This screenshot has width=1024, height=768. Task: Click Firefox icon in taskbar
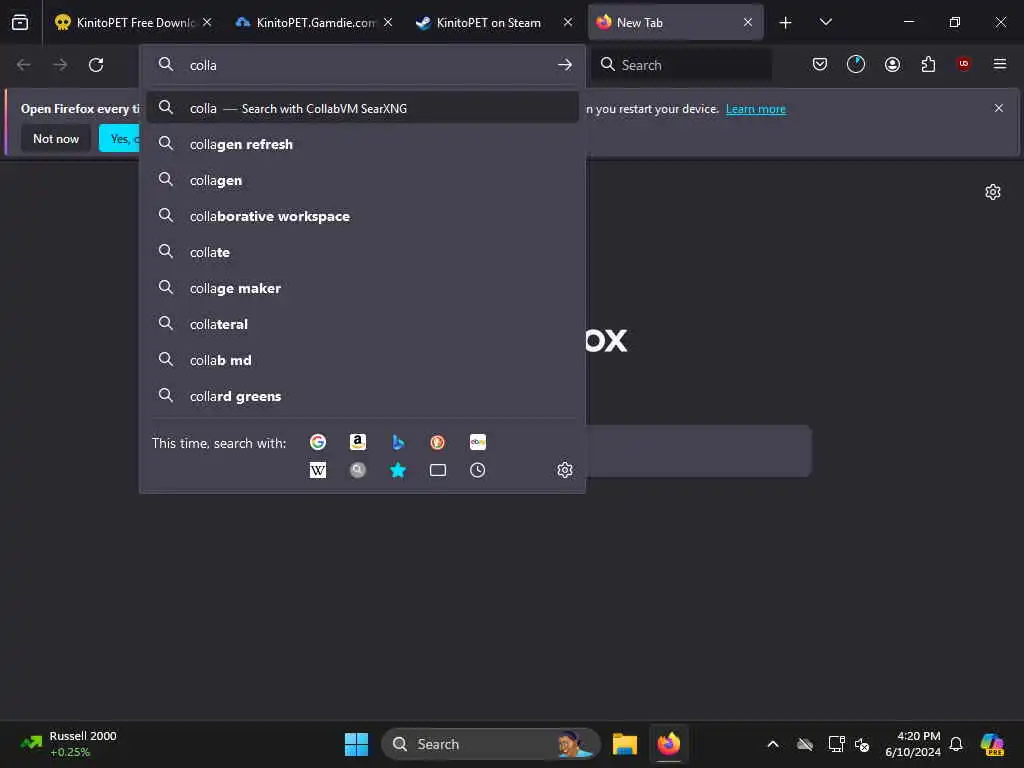[x=669, y=744]
